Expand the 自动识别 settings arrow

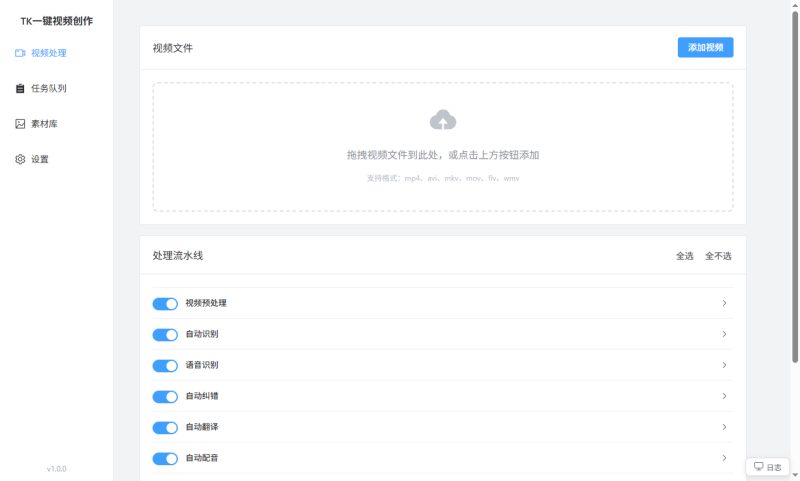(x=724, y=334)
